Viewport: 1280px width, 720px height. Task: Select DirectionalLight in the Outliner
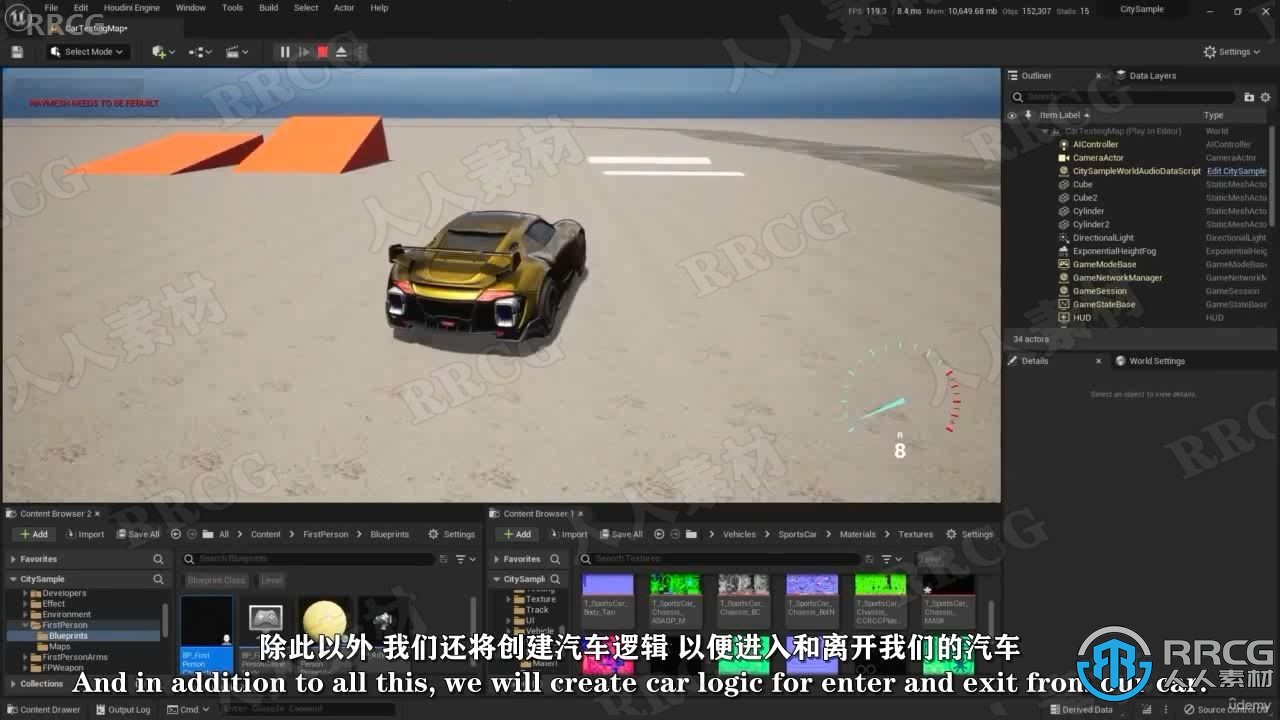coord(1103,238)
